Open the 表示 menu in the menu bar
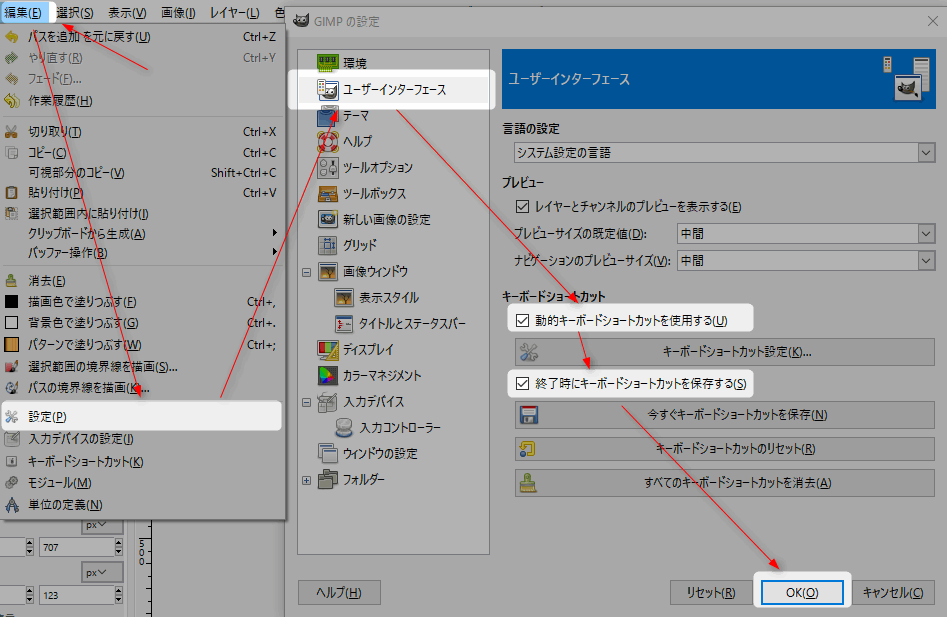Screen dimensions: 947x617 (127, 12)
